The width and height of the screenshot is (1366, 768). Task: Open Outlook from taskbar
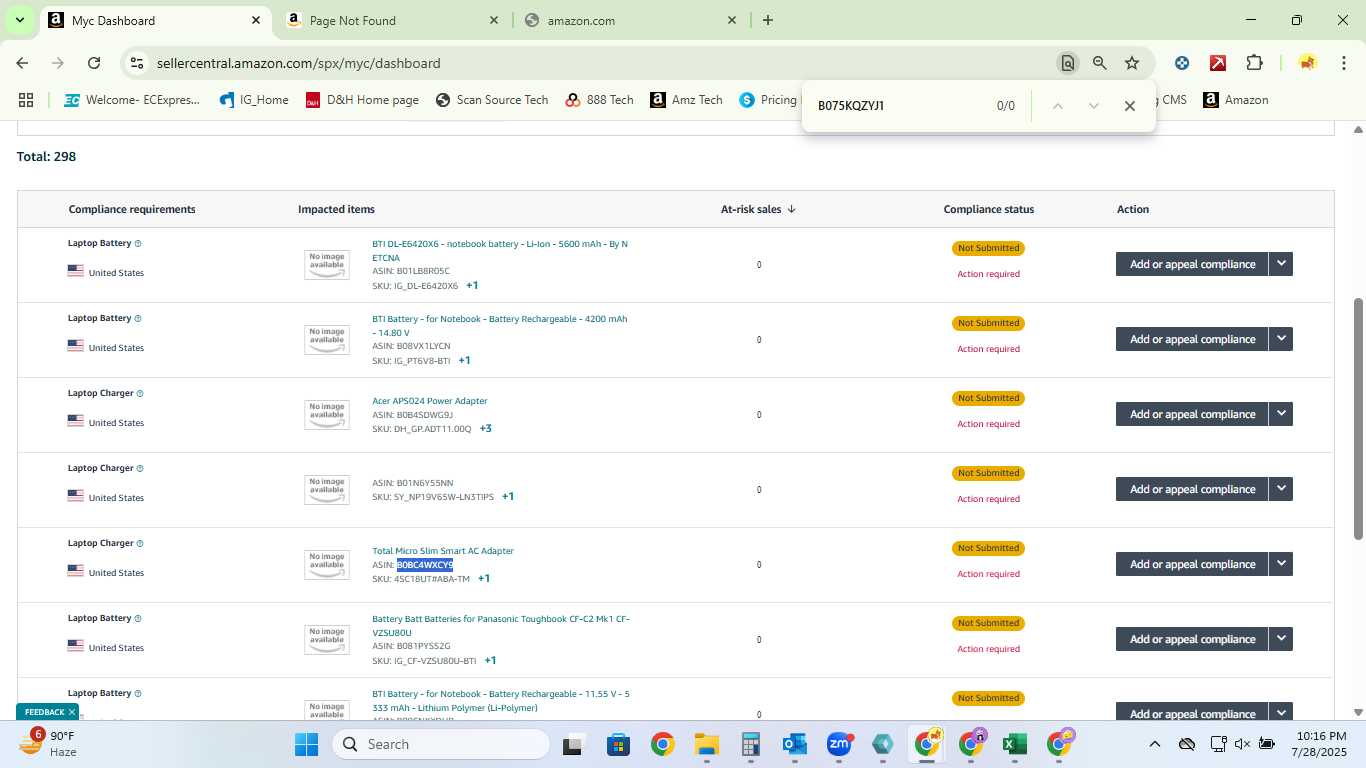(795, 744)
